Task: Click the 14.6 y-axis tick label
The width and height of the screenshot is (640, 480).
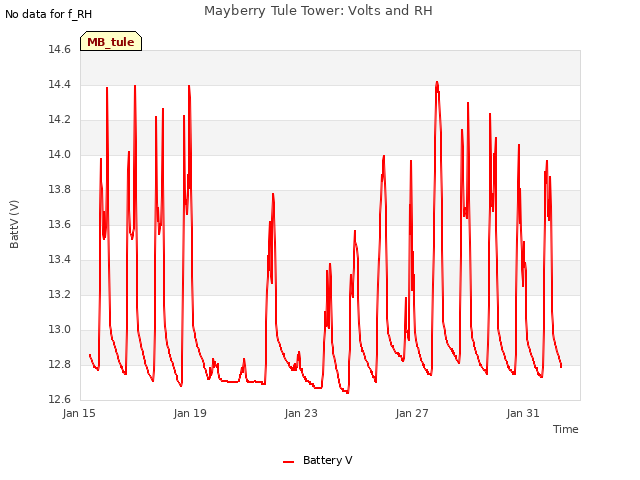Action: tap(60, 50)
